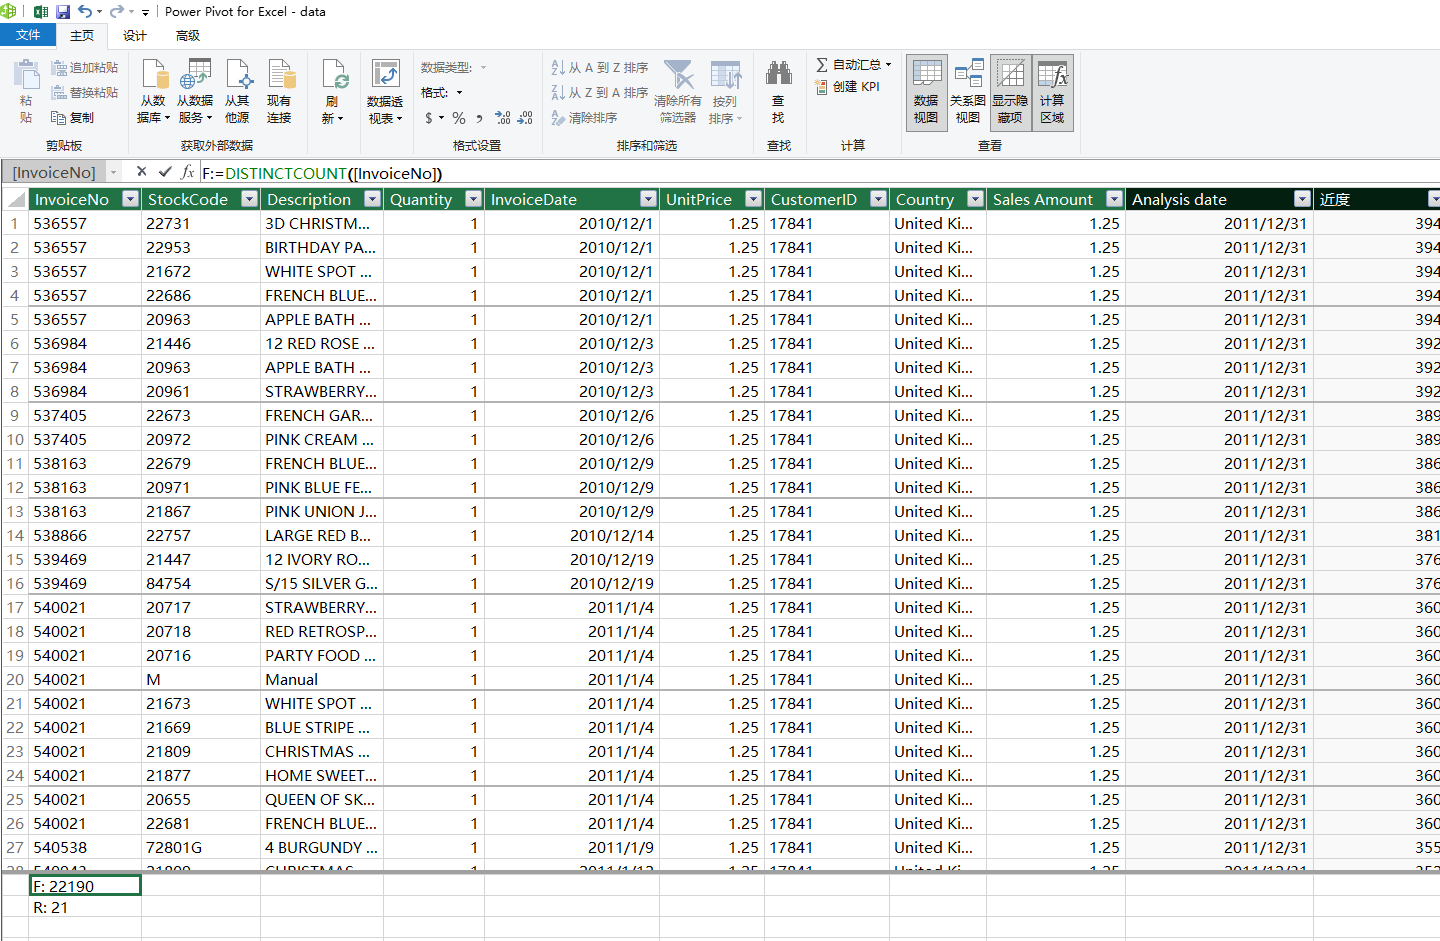This screenshot has width=1440, height=941.
Task: Open CustomerID column filter dropdown
Action: (x=878, y=199)
